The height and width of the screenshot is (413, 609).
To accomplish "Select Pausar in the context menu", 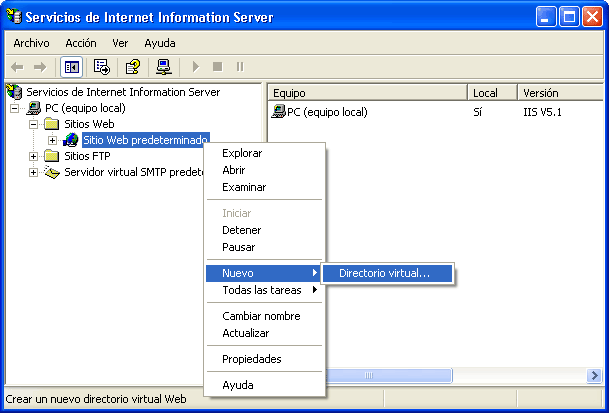I will coord(264,247).
